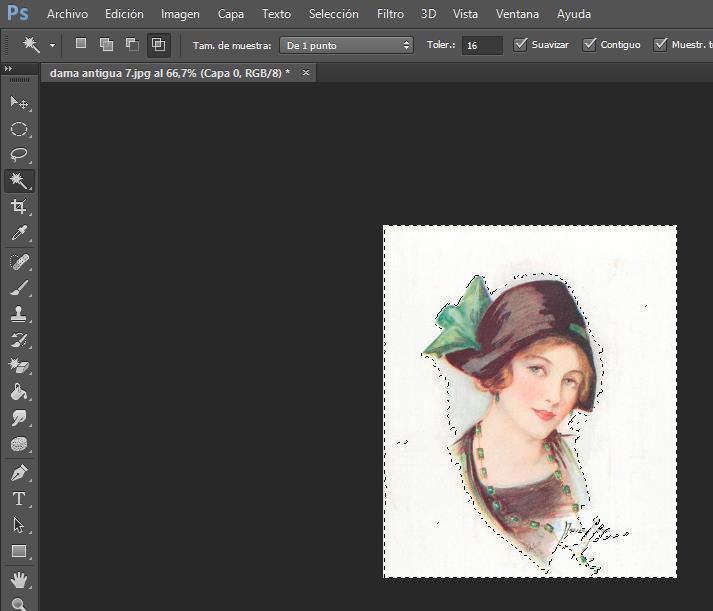
Task: Open the Tam. de muestra dropdown
Action: 346,45
